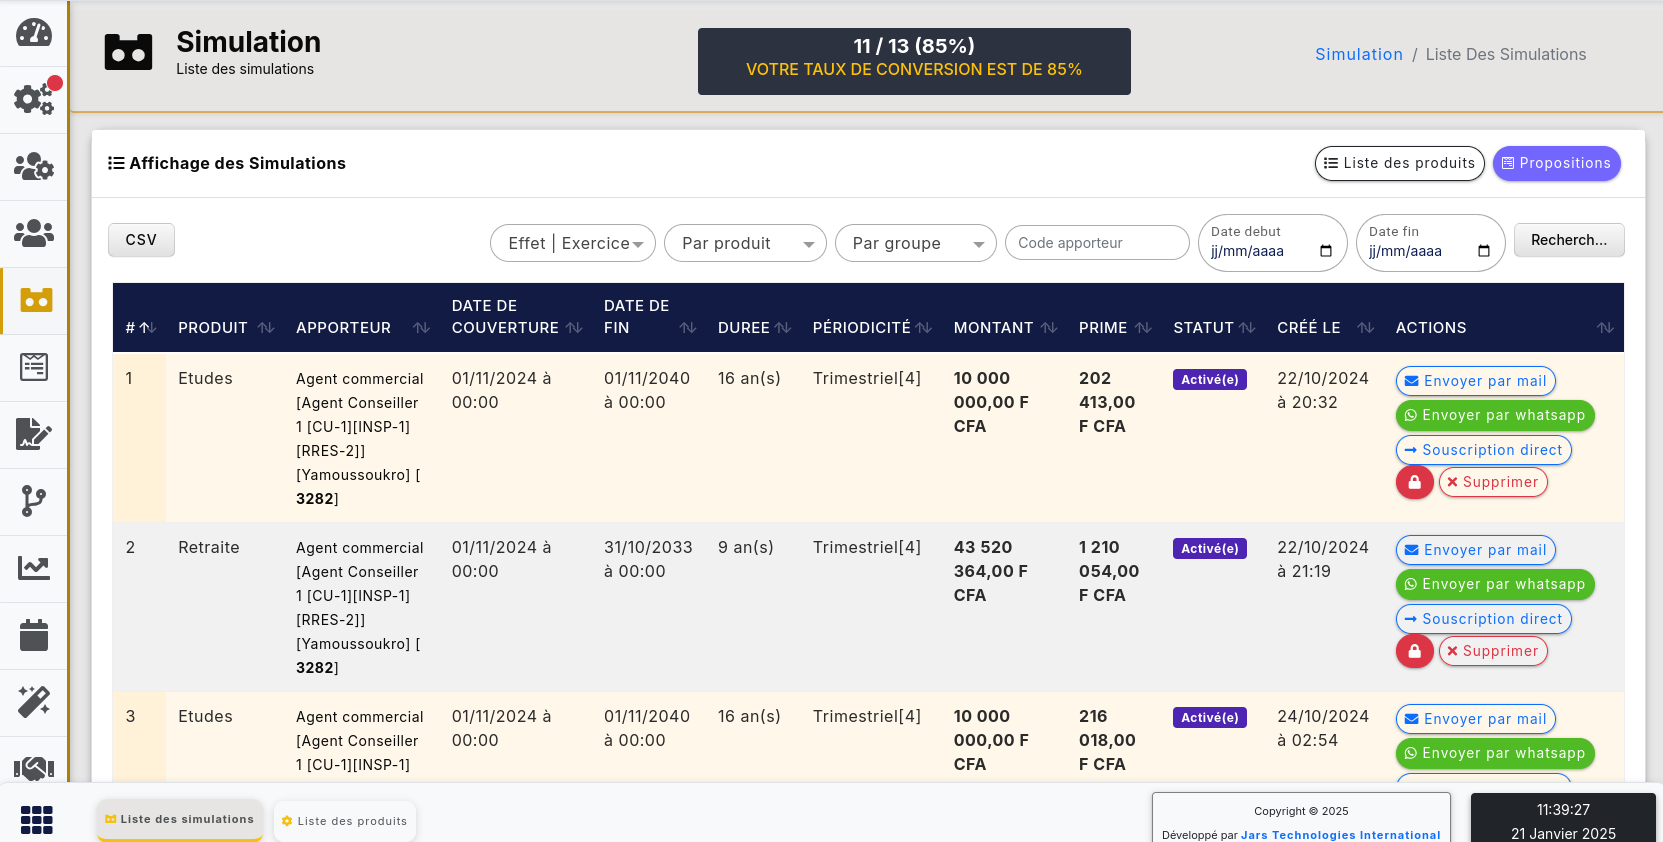Focus the Code apporteur input field

coord(1097,243)
